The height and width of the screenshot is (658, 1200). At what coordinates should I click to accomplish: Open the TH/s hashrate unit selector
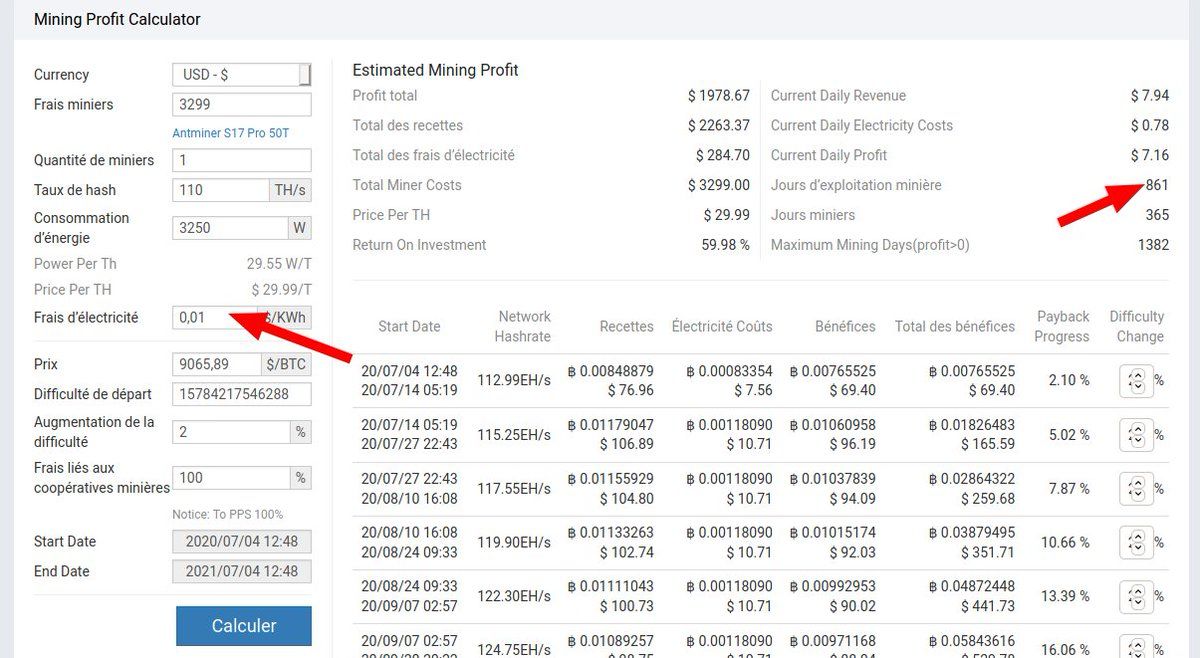tap(290, 190)
